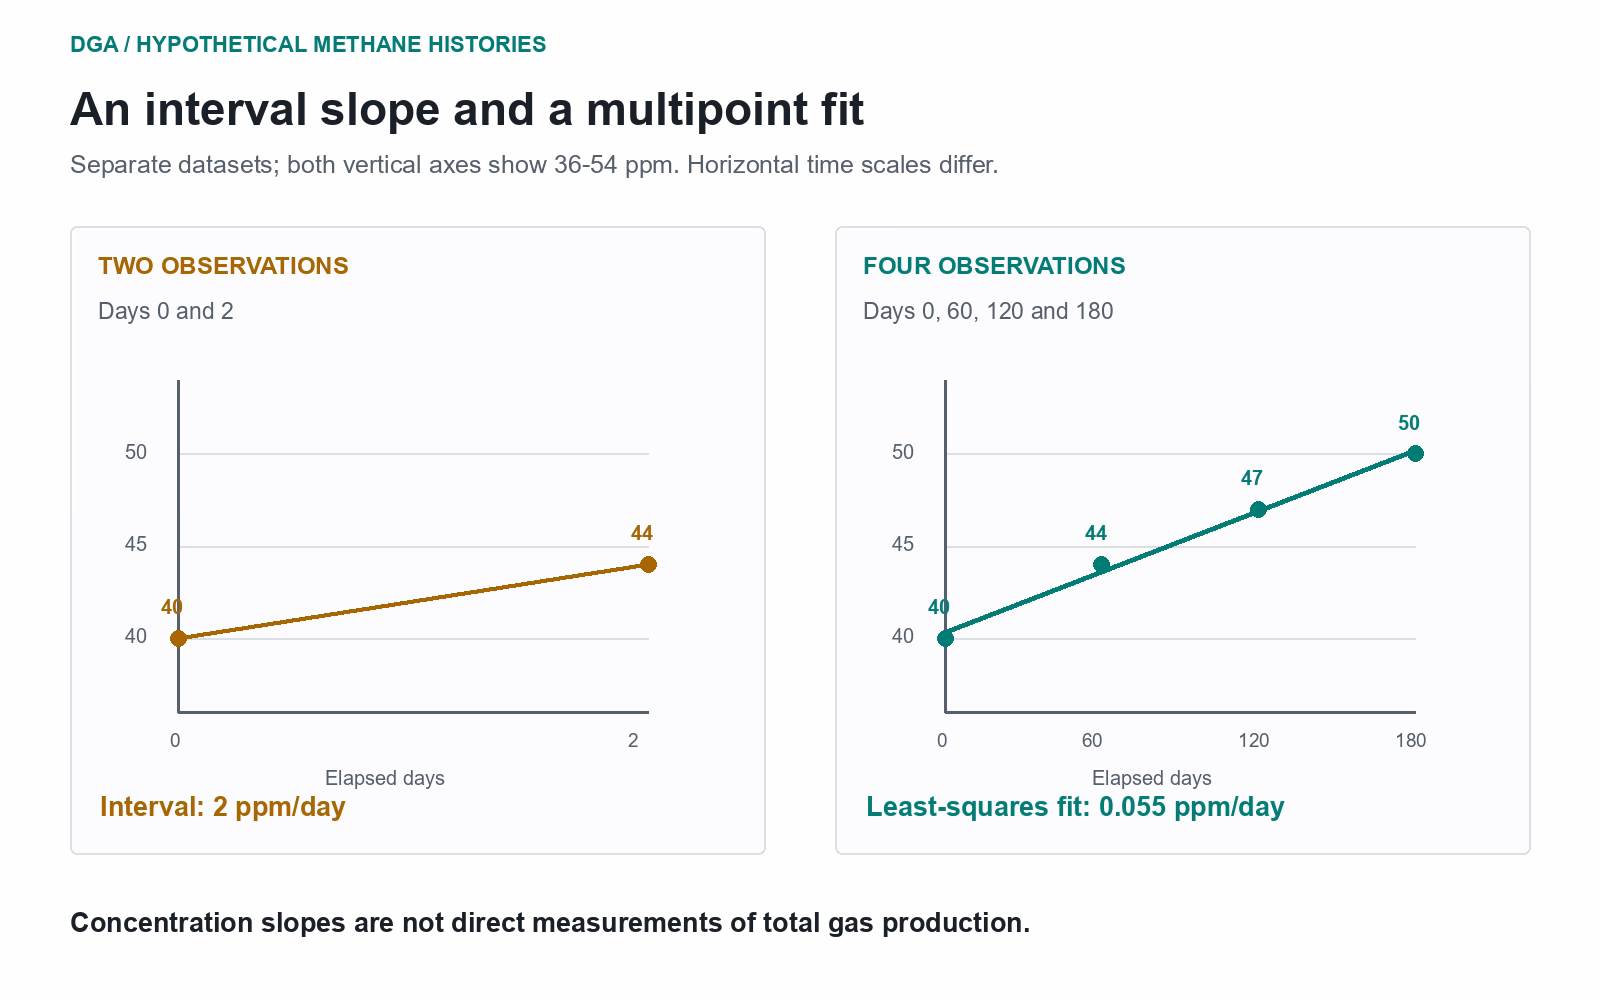Image resolution: width=1600 pixels, height=1000 pixels.
Task: Click the 'Days 0 and 2' caption
Action: [166, 311]
